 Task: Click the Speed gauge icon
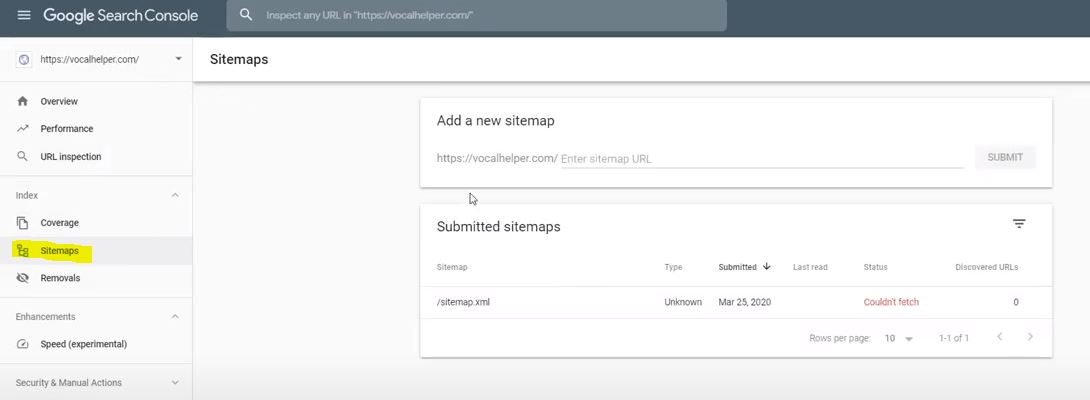tap(23, 344)
